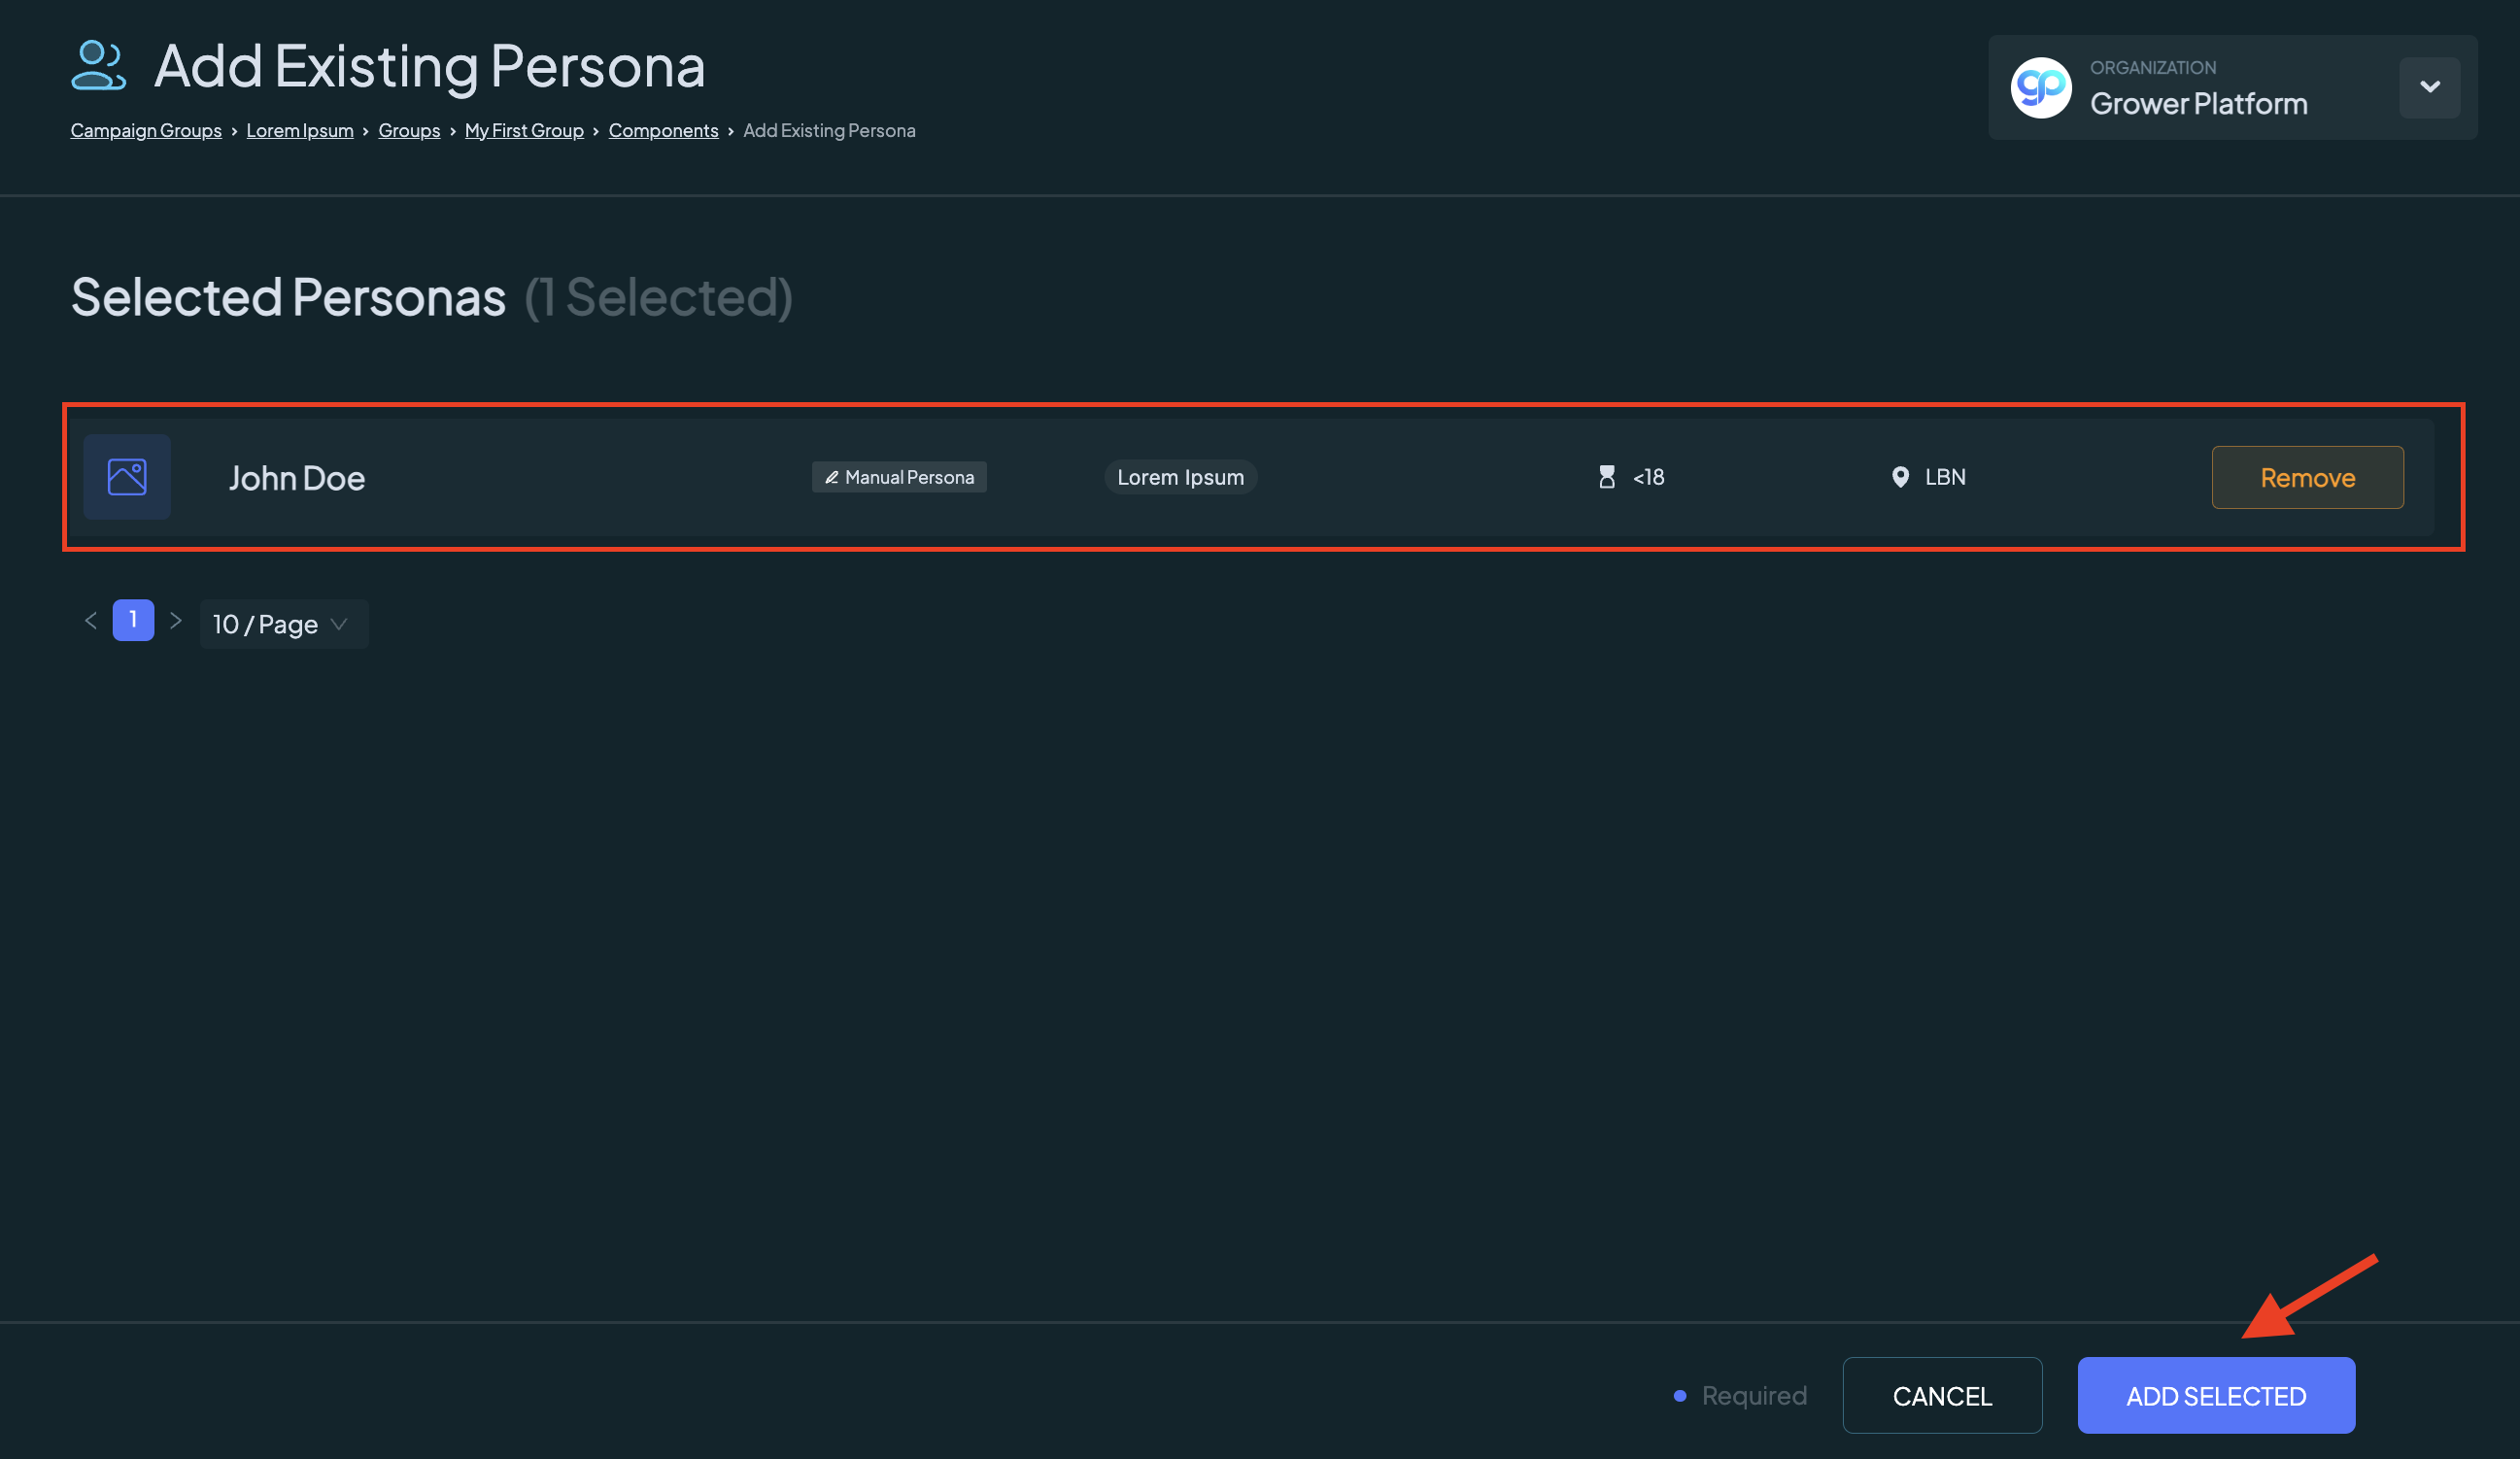
Task: Click the John Doe persona name
Action: (x=297, y=478)
